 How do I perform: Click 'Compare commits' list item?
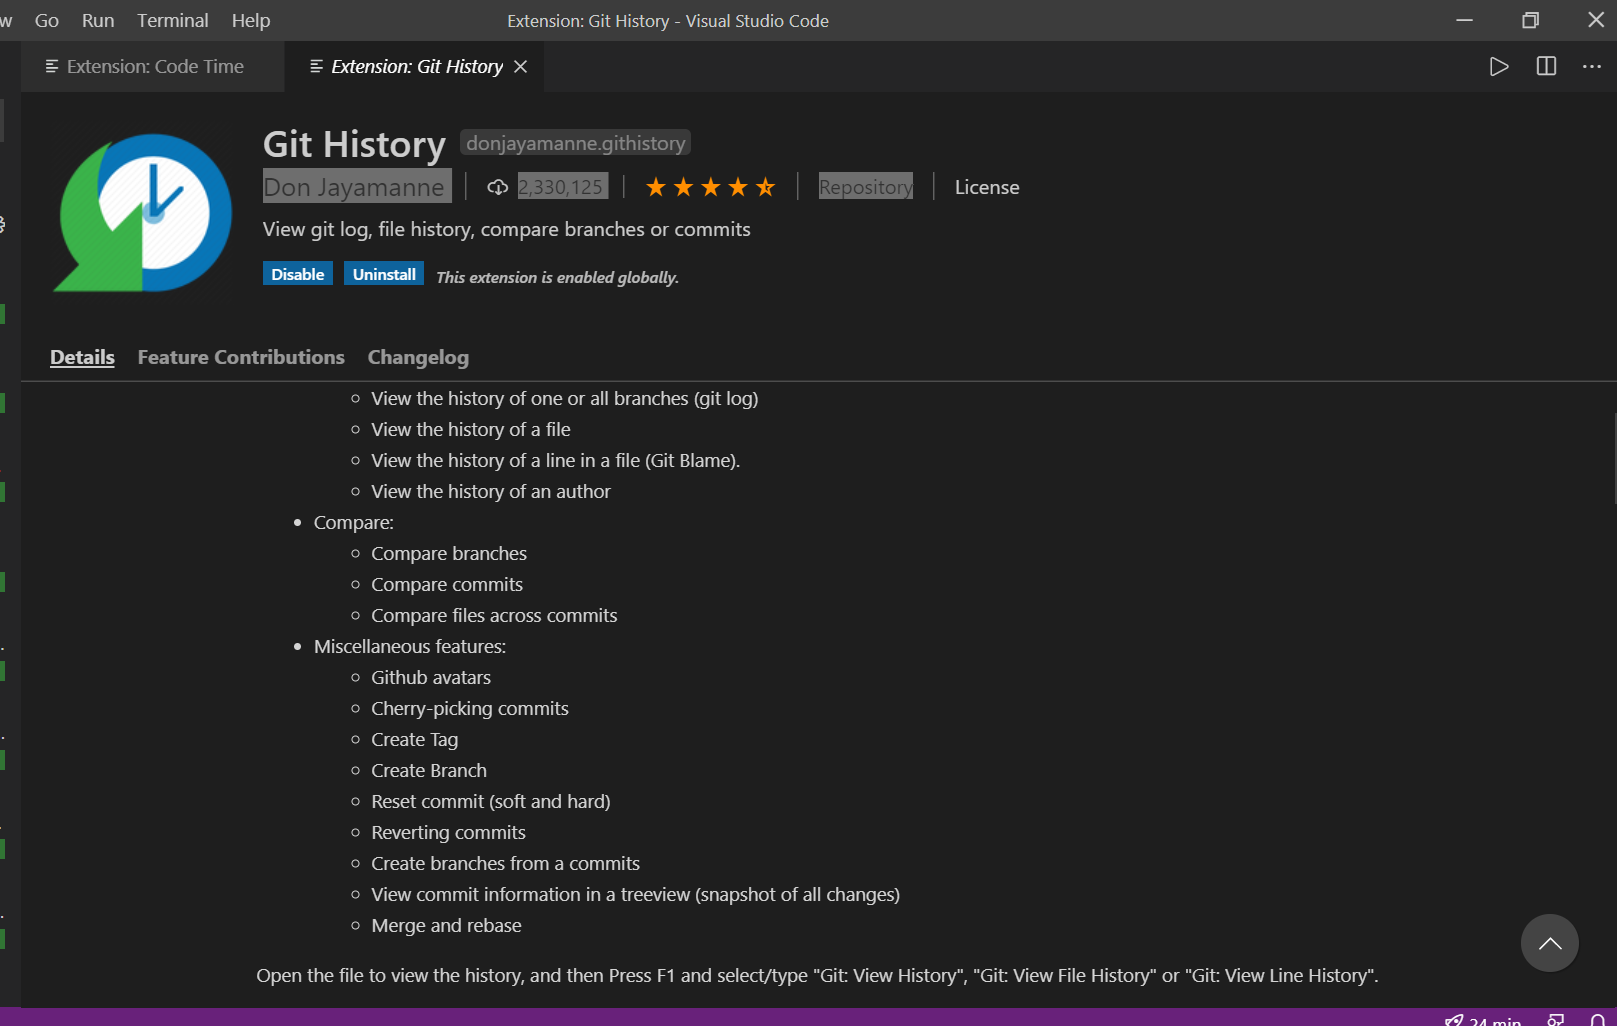447,584
